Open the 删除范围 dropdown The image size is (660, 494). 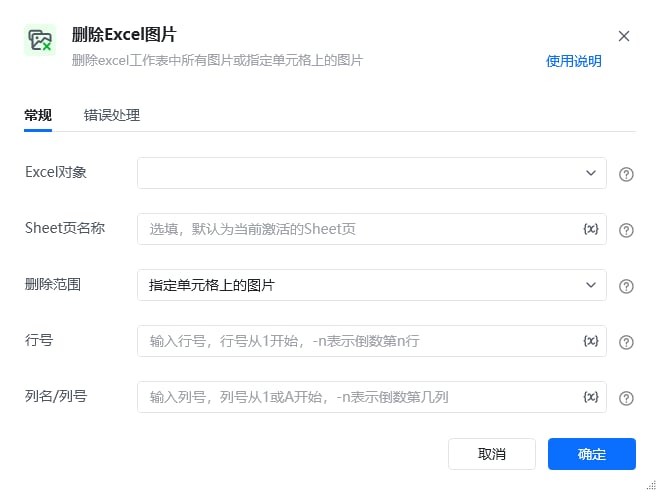tap(372, 285)
